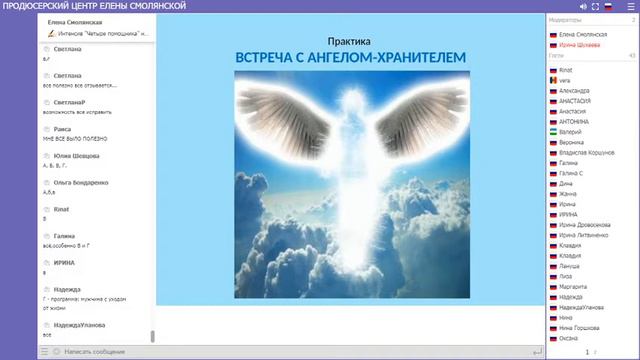Select guest Ирина Дровосекова

tap(584, 225)
